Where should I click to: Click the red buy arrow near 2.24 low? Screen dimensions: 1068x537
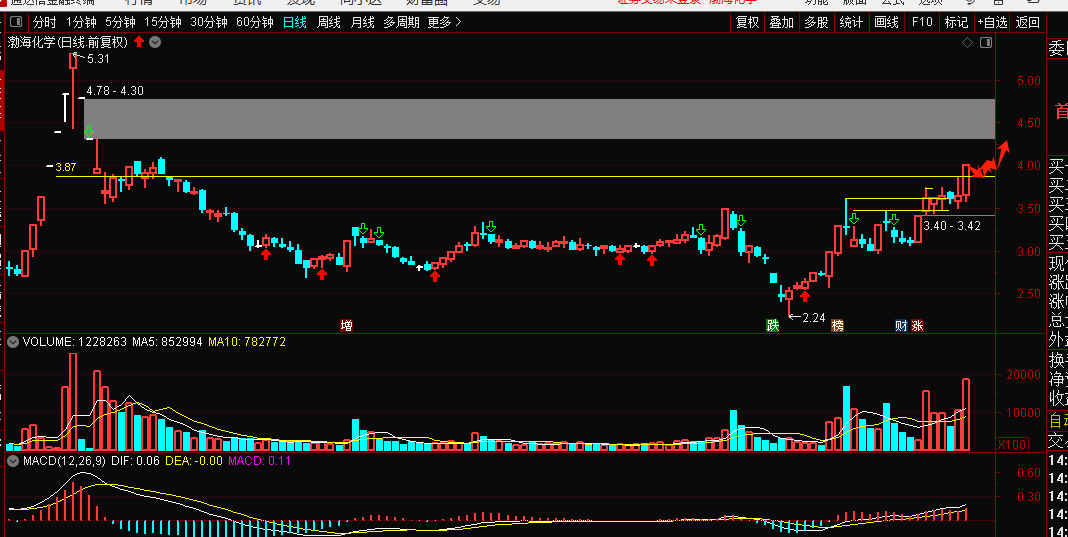tap(805, 296)
